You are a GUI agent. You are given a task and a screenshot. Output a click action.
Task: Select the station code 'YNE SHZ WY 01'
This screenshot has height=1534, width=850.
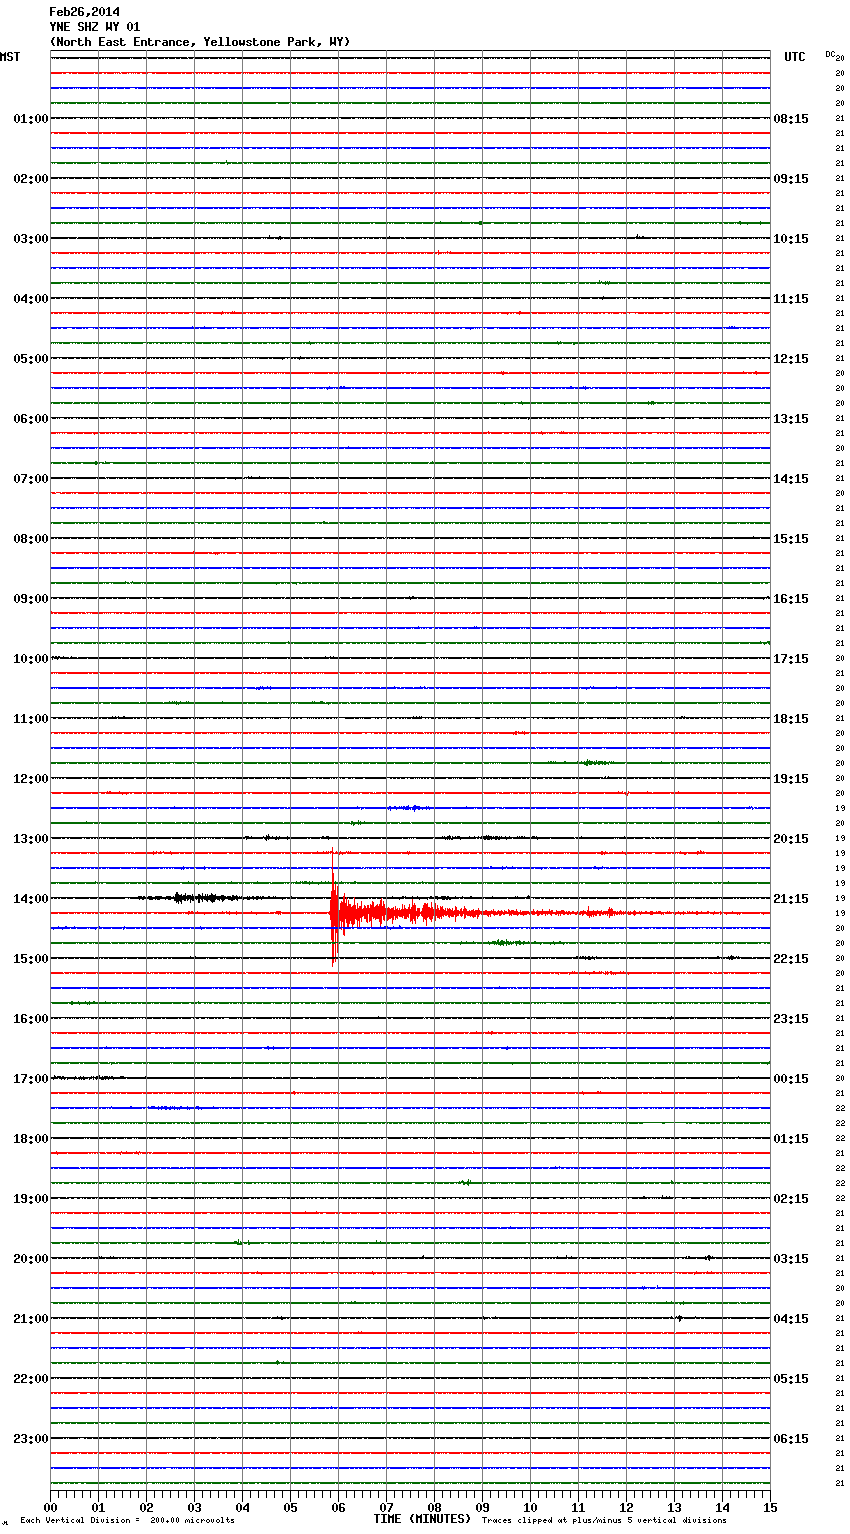pyautogui.click(x=95, y=27)
